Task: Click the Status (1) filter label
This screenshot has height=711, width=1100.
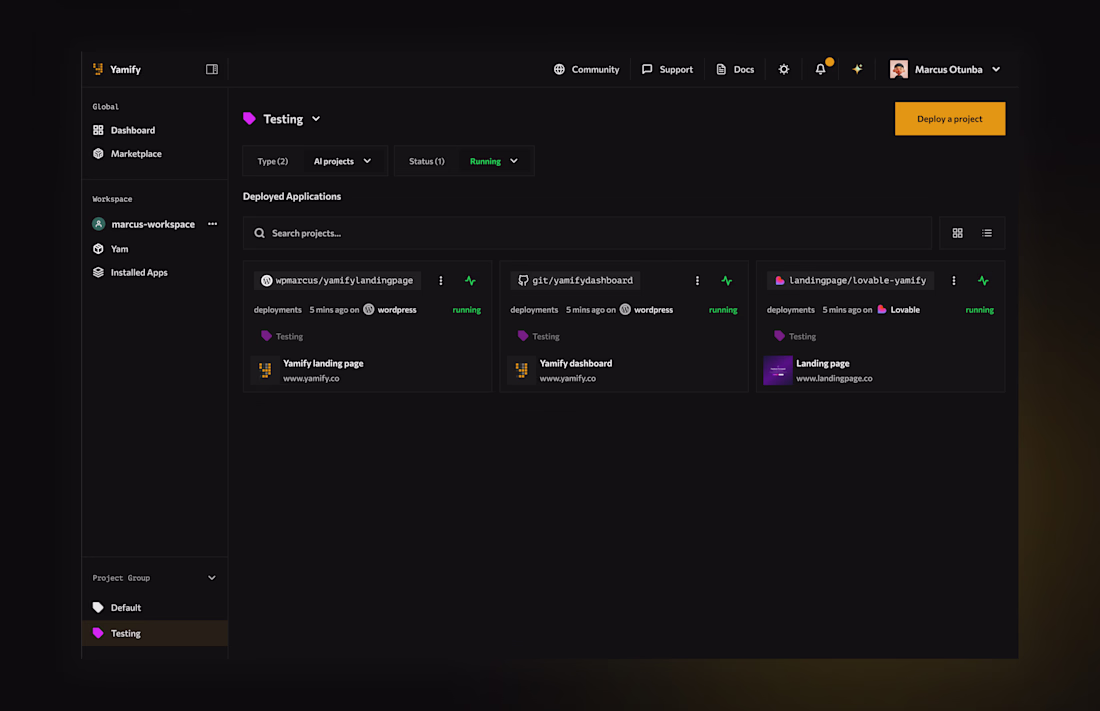Action: 427,161
